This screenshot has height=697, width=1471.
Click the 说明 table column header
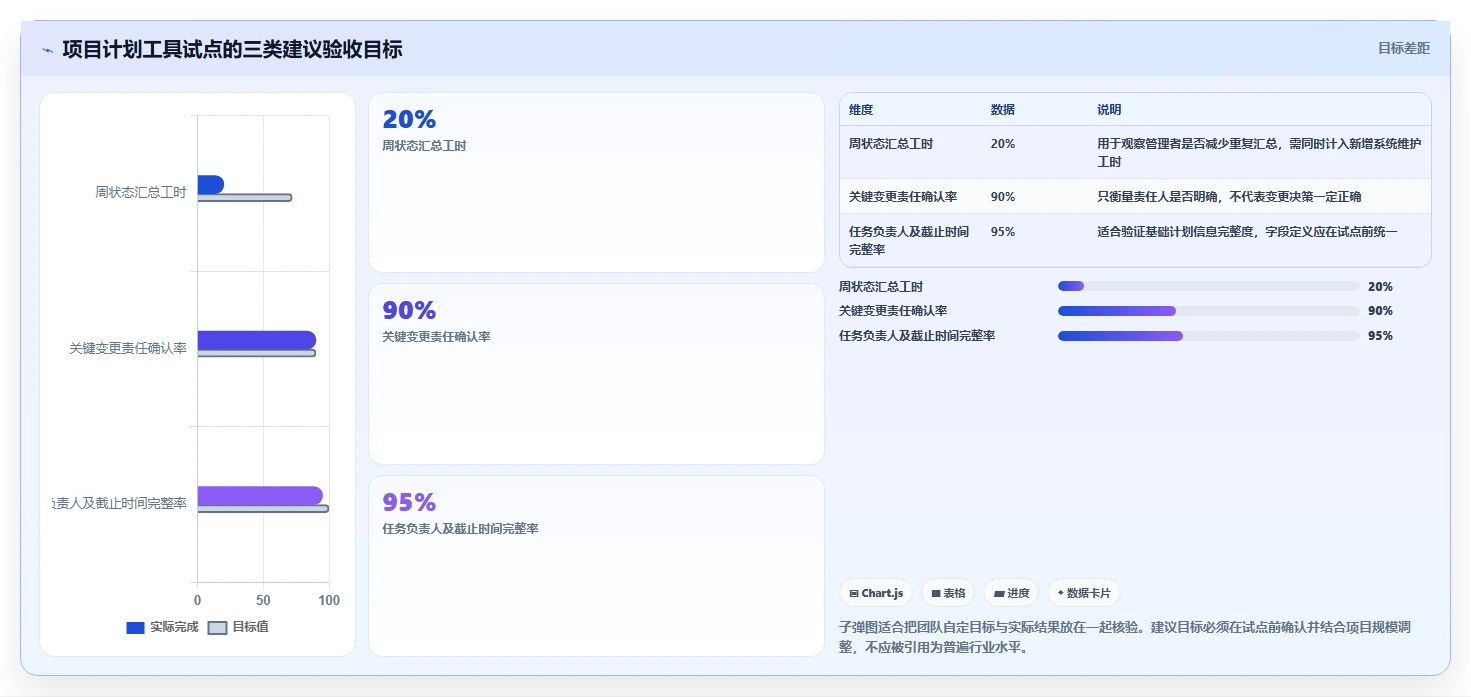1110,110
